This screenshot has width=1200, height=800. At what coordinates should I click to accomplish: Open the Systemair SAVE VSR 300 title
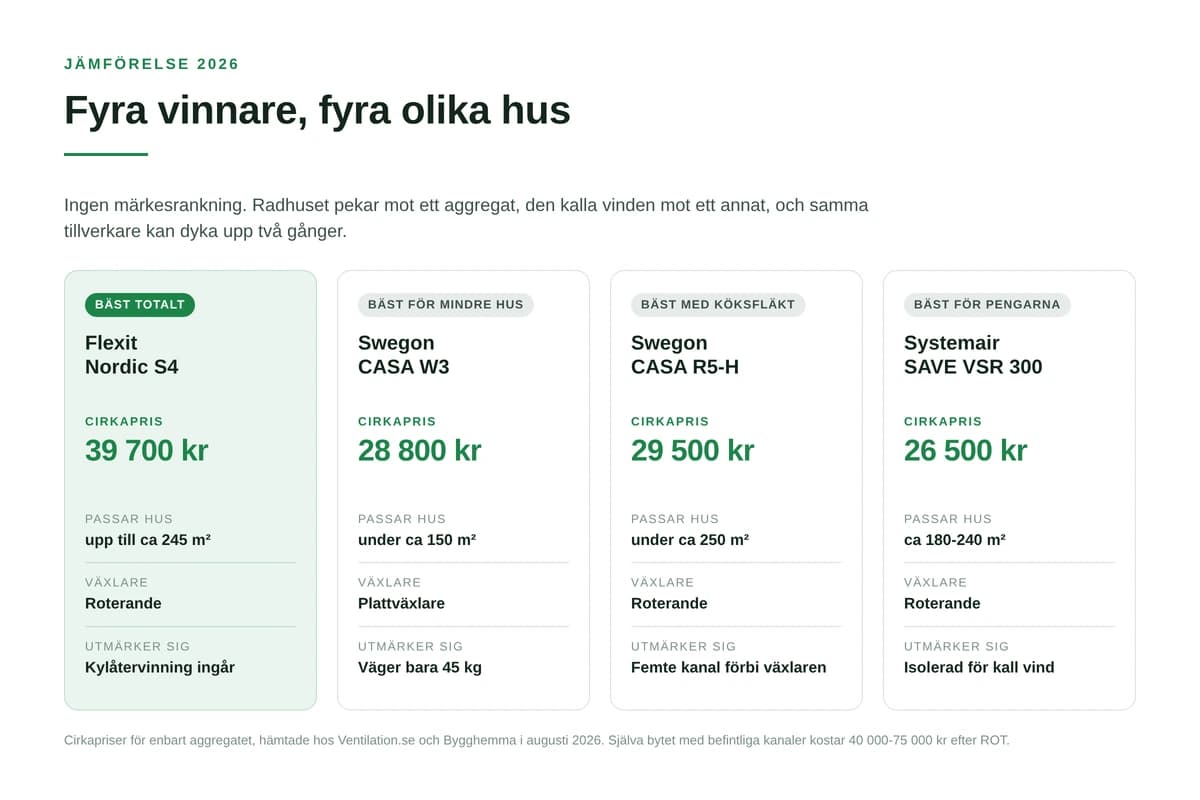pyautogui.click(x=973, y=355)
